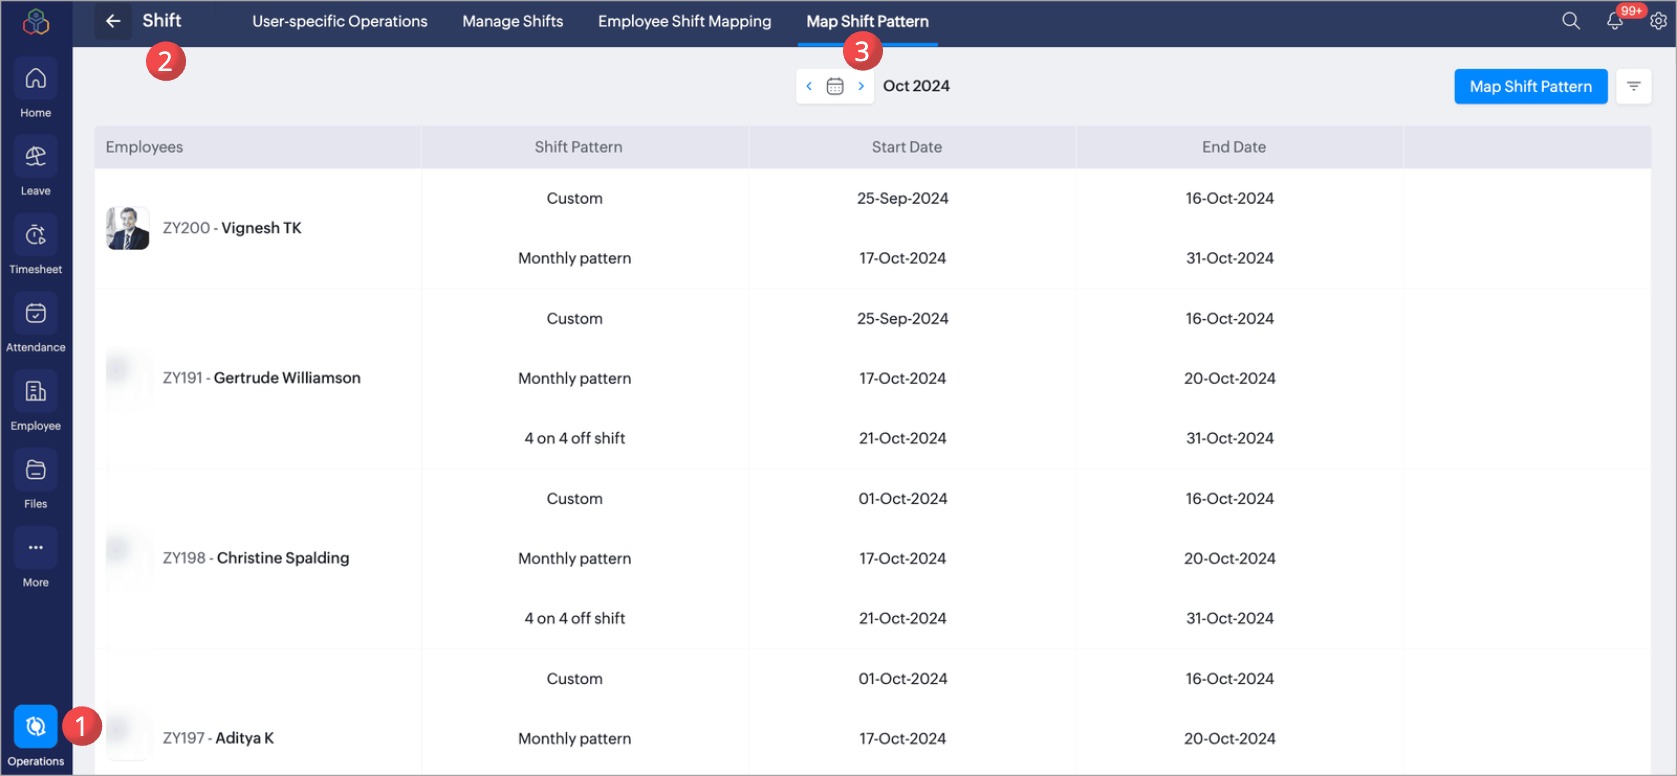This screenshot has height=776, width=1677.
Task: Click Aditya K's Monthly pattern entry
Action: [x=575, y=738]
